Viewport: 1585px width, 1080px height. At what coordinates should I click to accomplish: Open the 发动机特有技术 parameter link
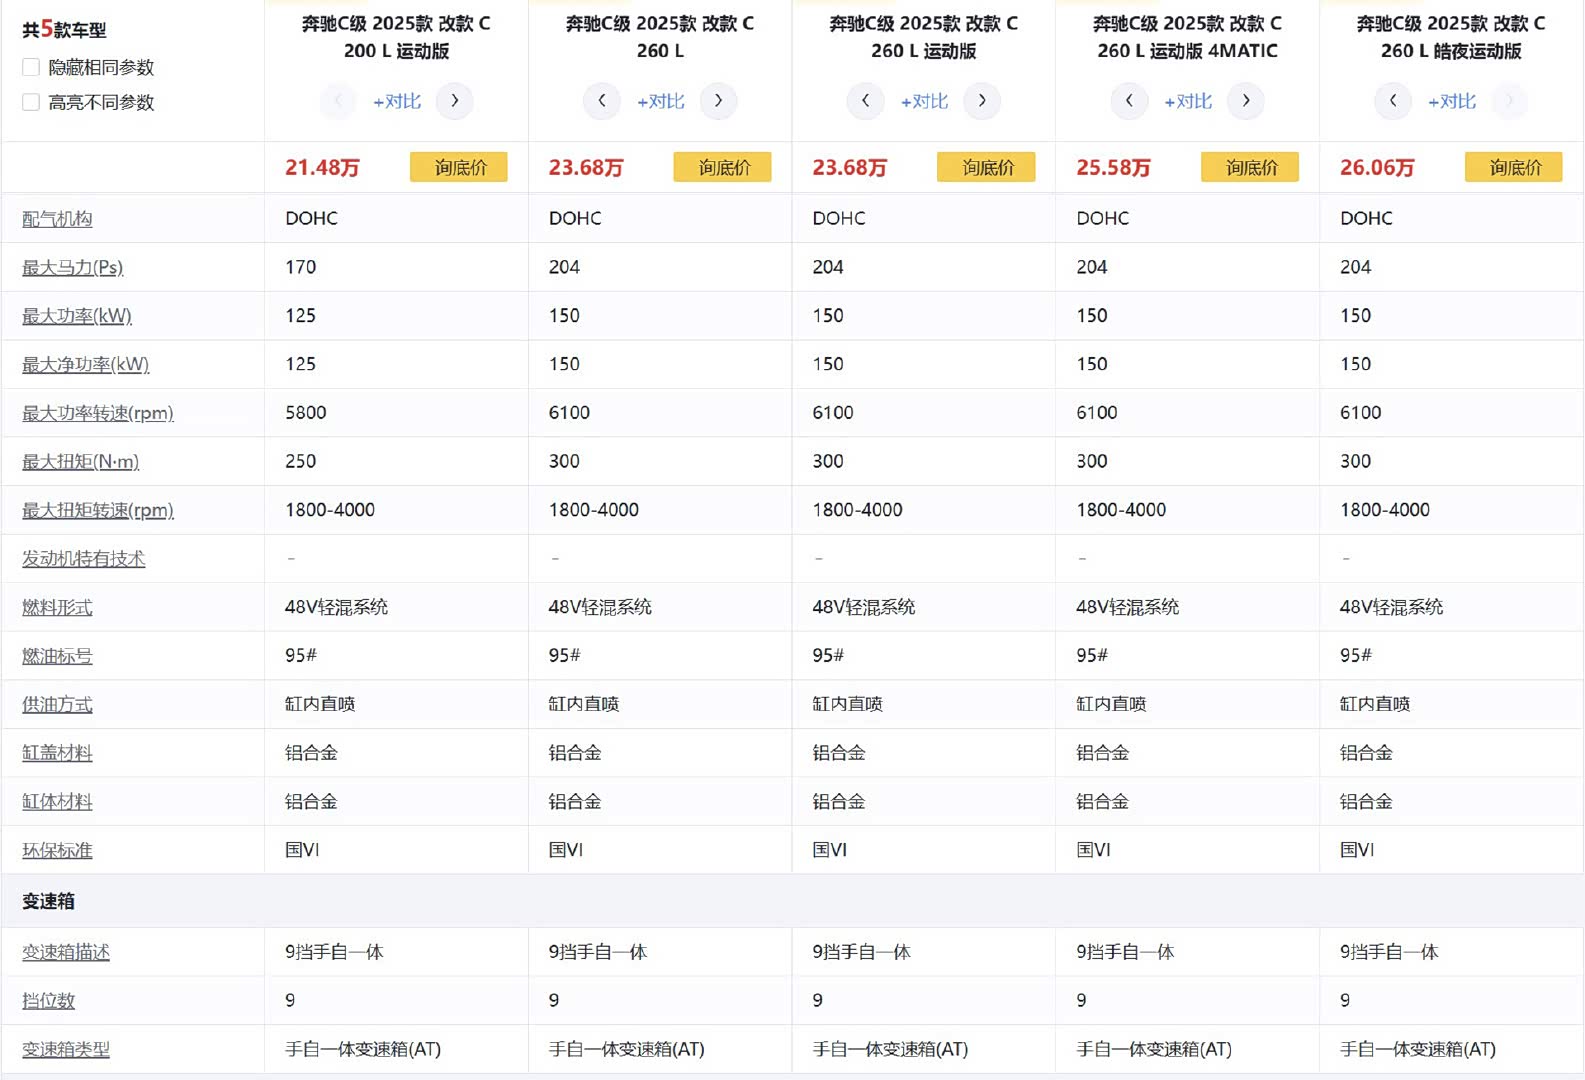pos(84,559)
